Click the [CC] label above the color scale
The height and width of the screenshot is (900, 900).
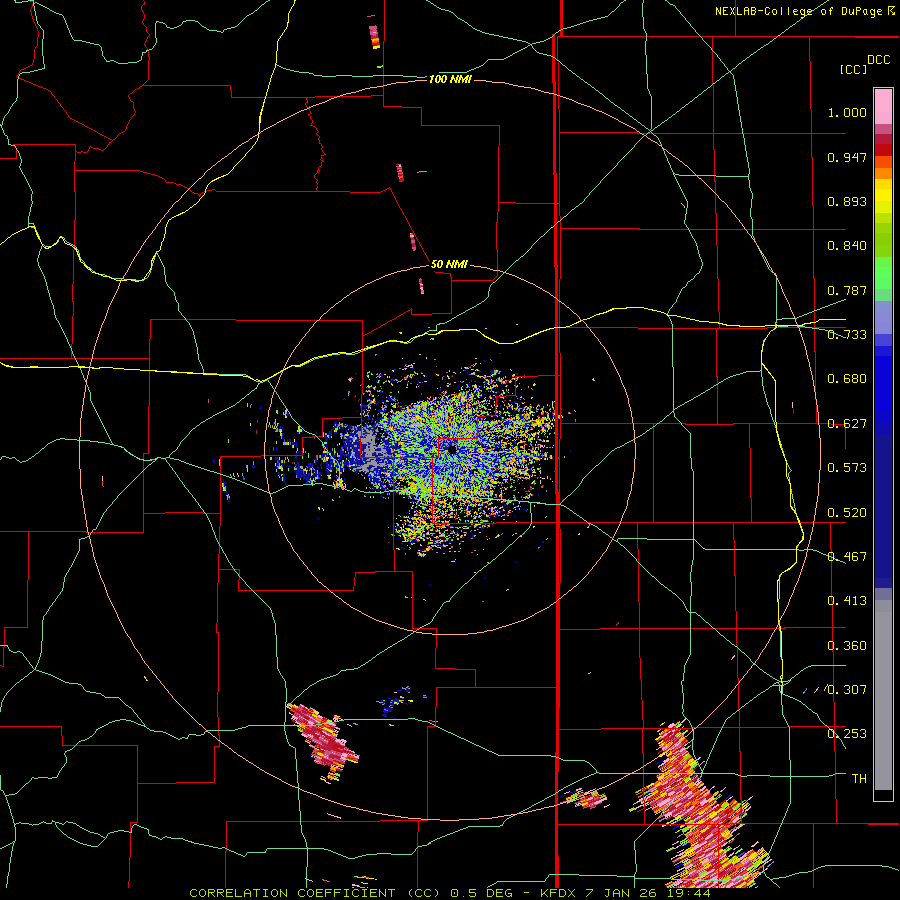pos(853,69)
